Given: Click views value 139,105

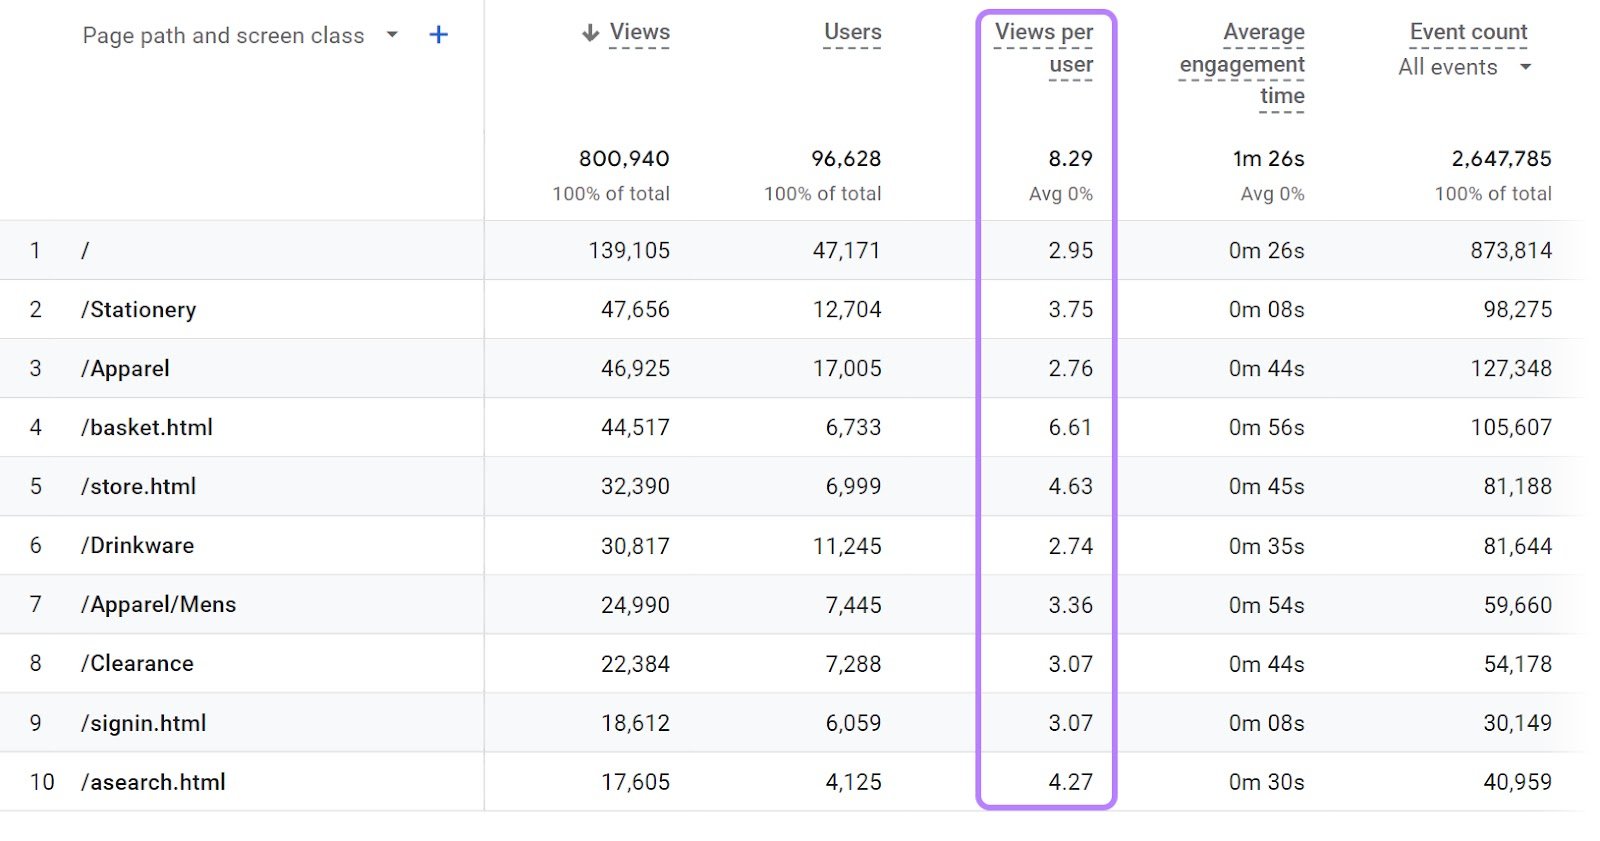Looking at the screenshot, I should click(629, 251).
